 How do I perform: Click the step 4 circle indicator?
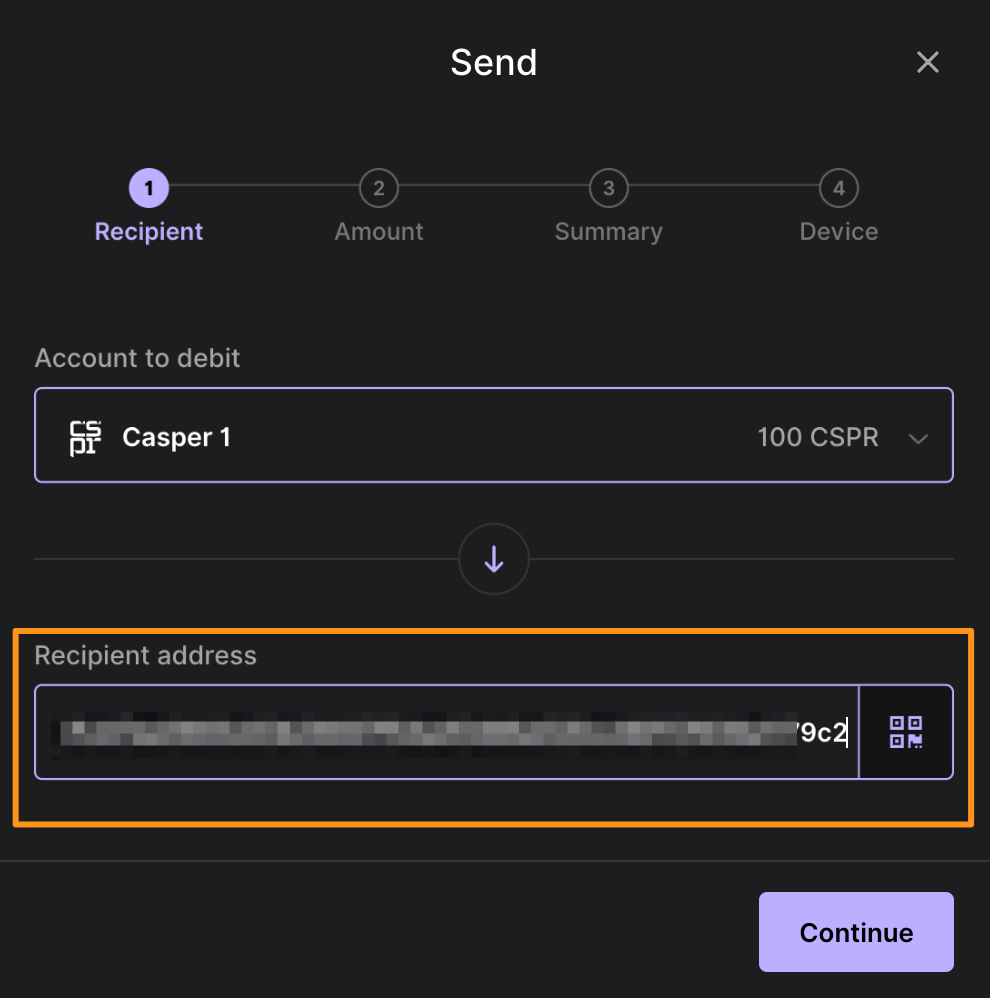(838, 188)
